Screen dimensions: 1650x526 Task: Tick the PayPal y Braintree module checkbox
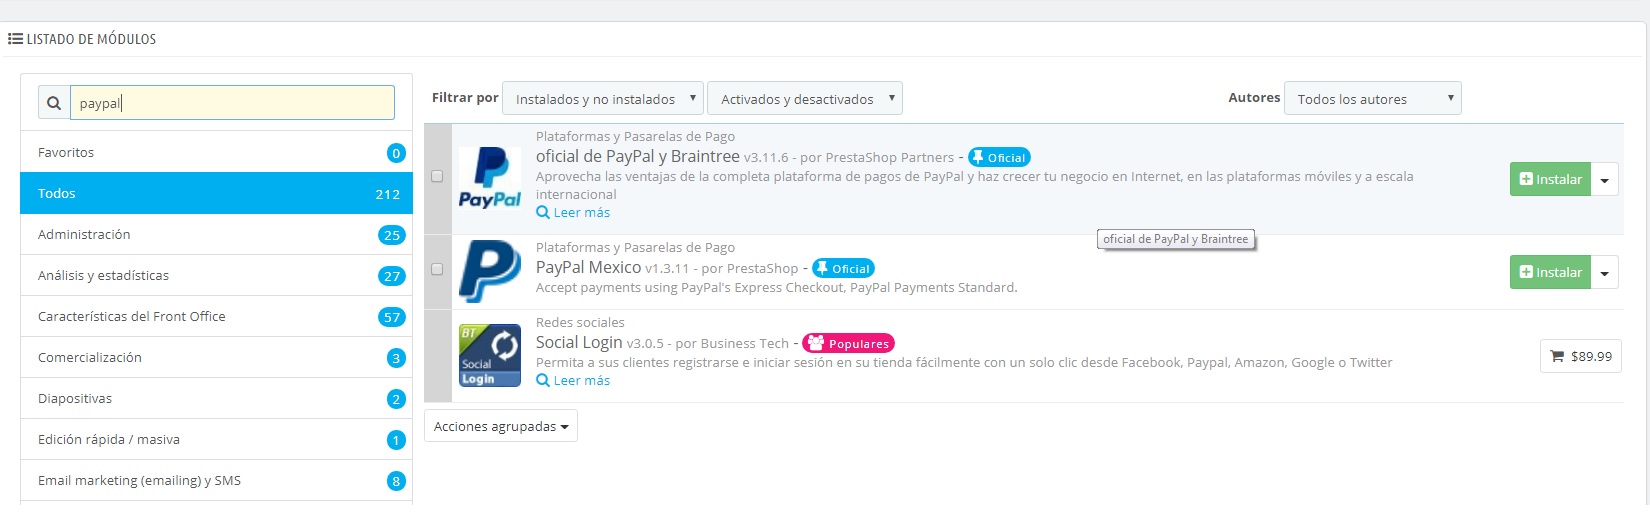pyautogui.click(x=437, y=176)
